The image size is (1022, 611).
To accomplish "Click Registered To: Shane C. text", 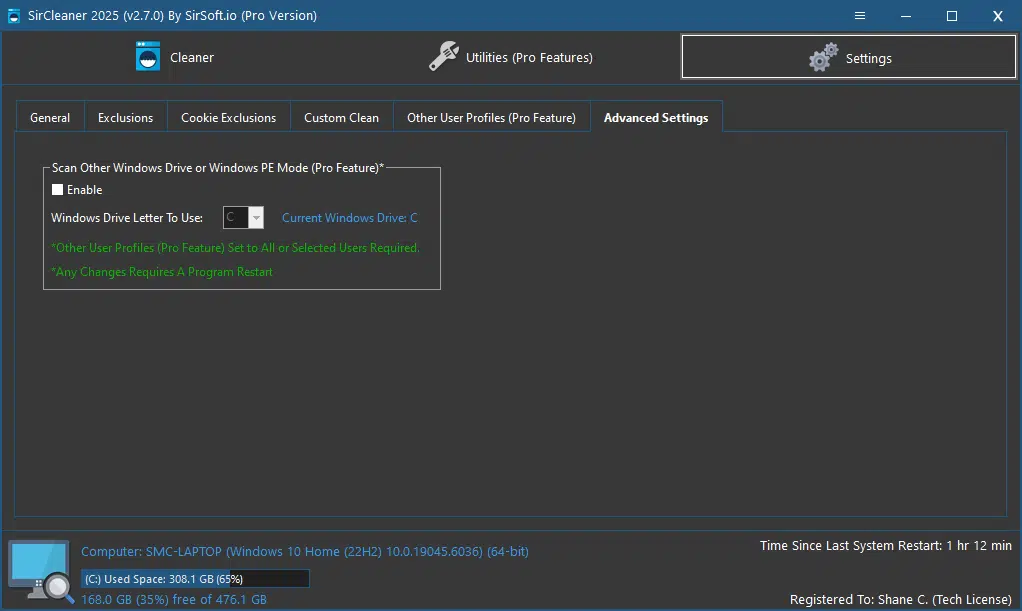I will pyautogui.click(x=901, y=599).
